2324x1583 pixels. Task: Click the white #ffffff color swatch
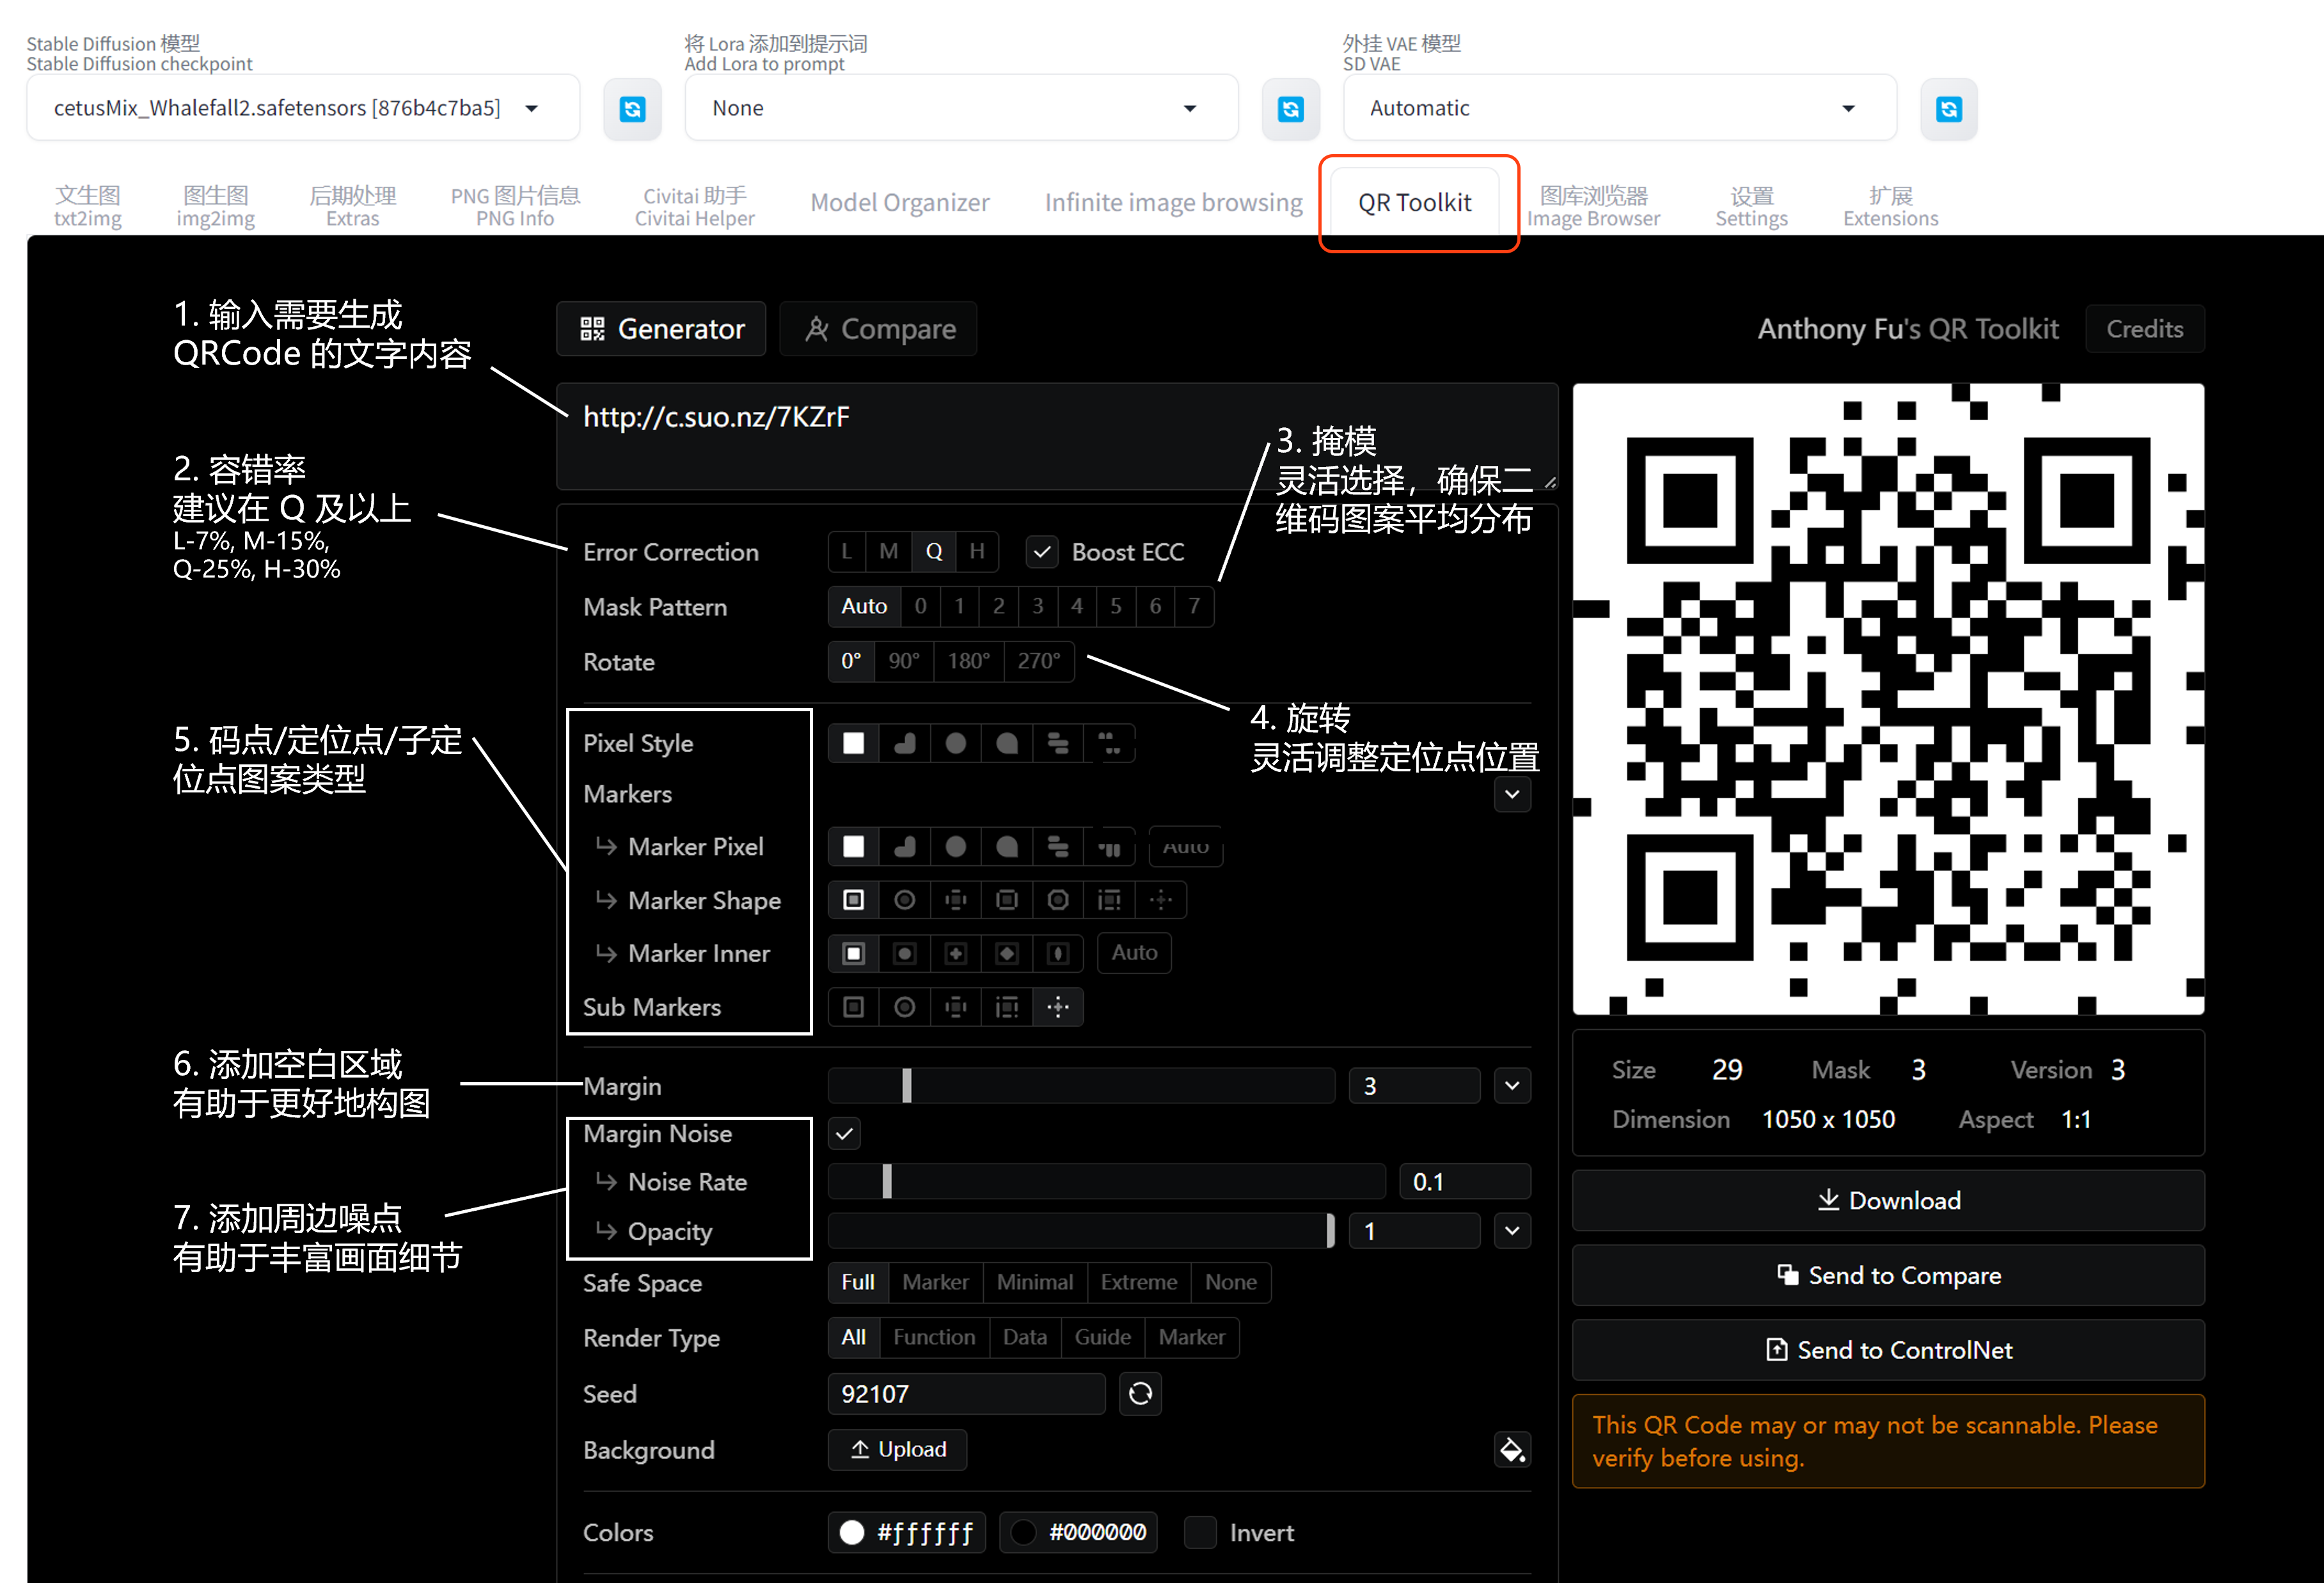tap(852, 1532)
